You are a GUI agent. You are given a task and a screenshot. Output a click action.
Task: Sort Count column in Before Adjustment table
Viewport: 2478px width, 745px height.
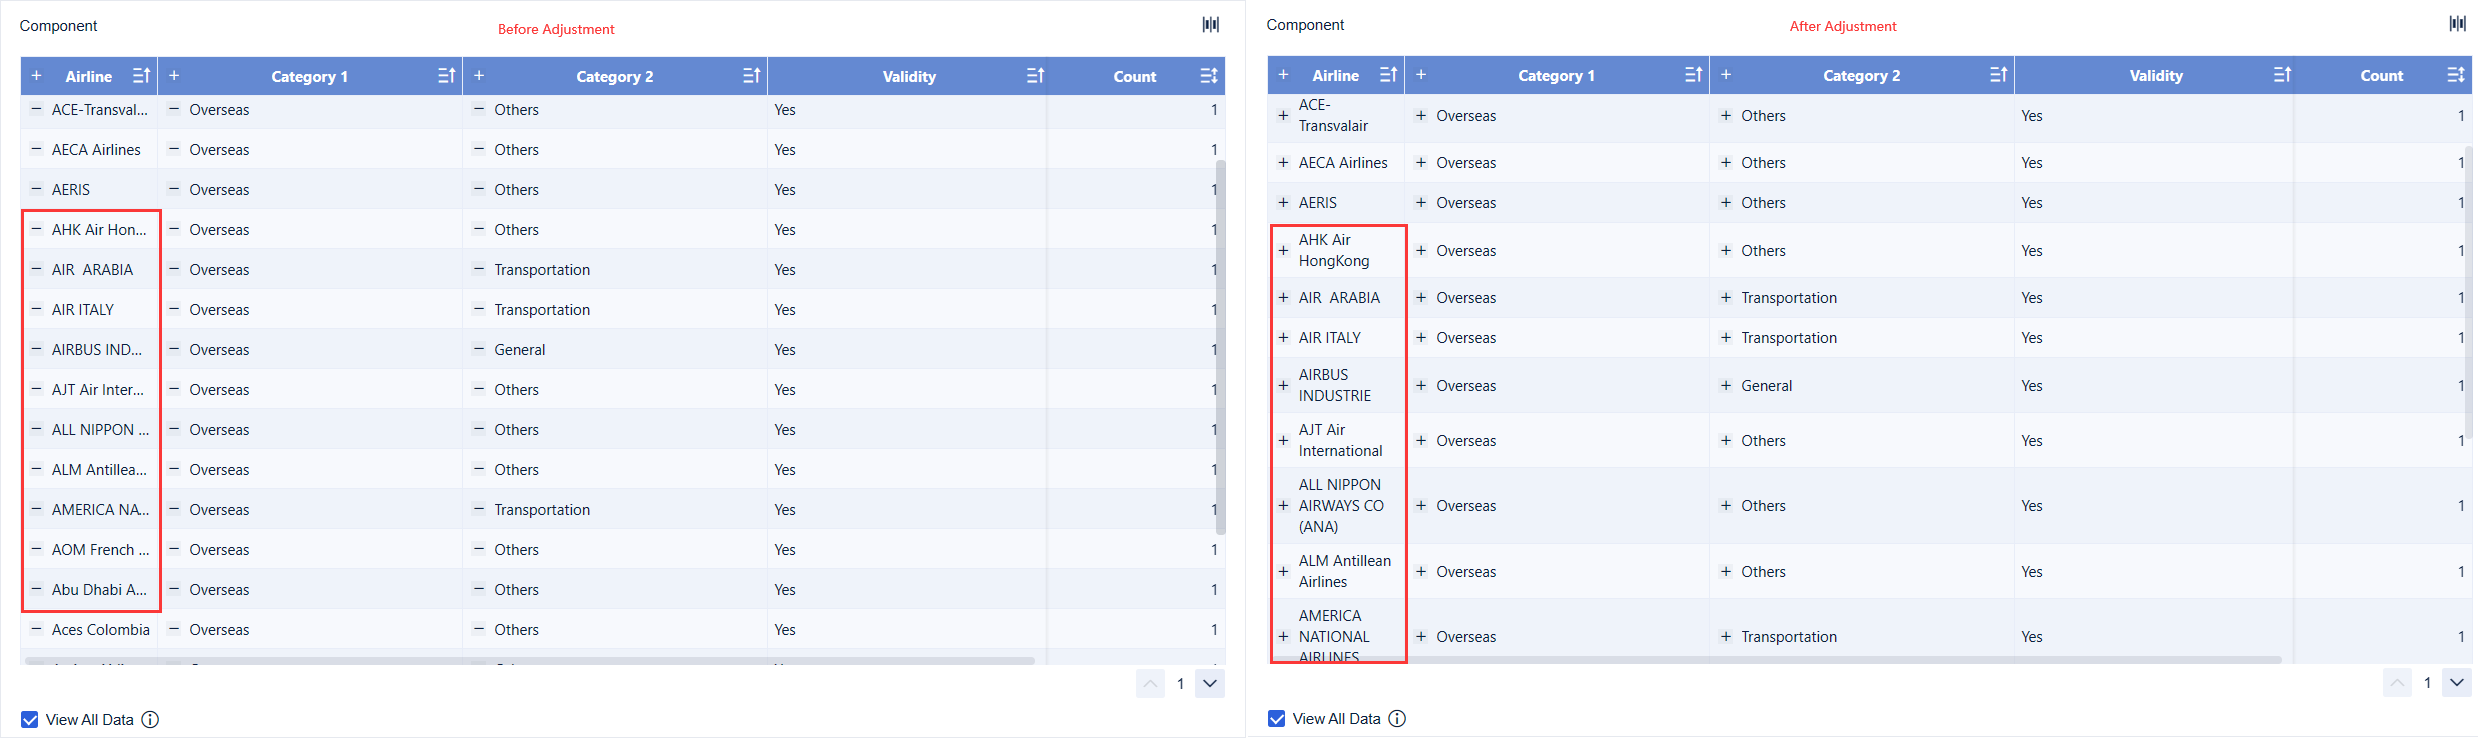point(1209,76)
